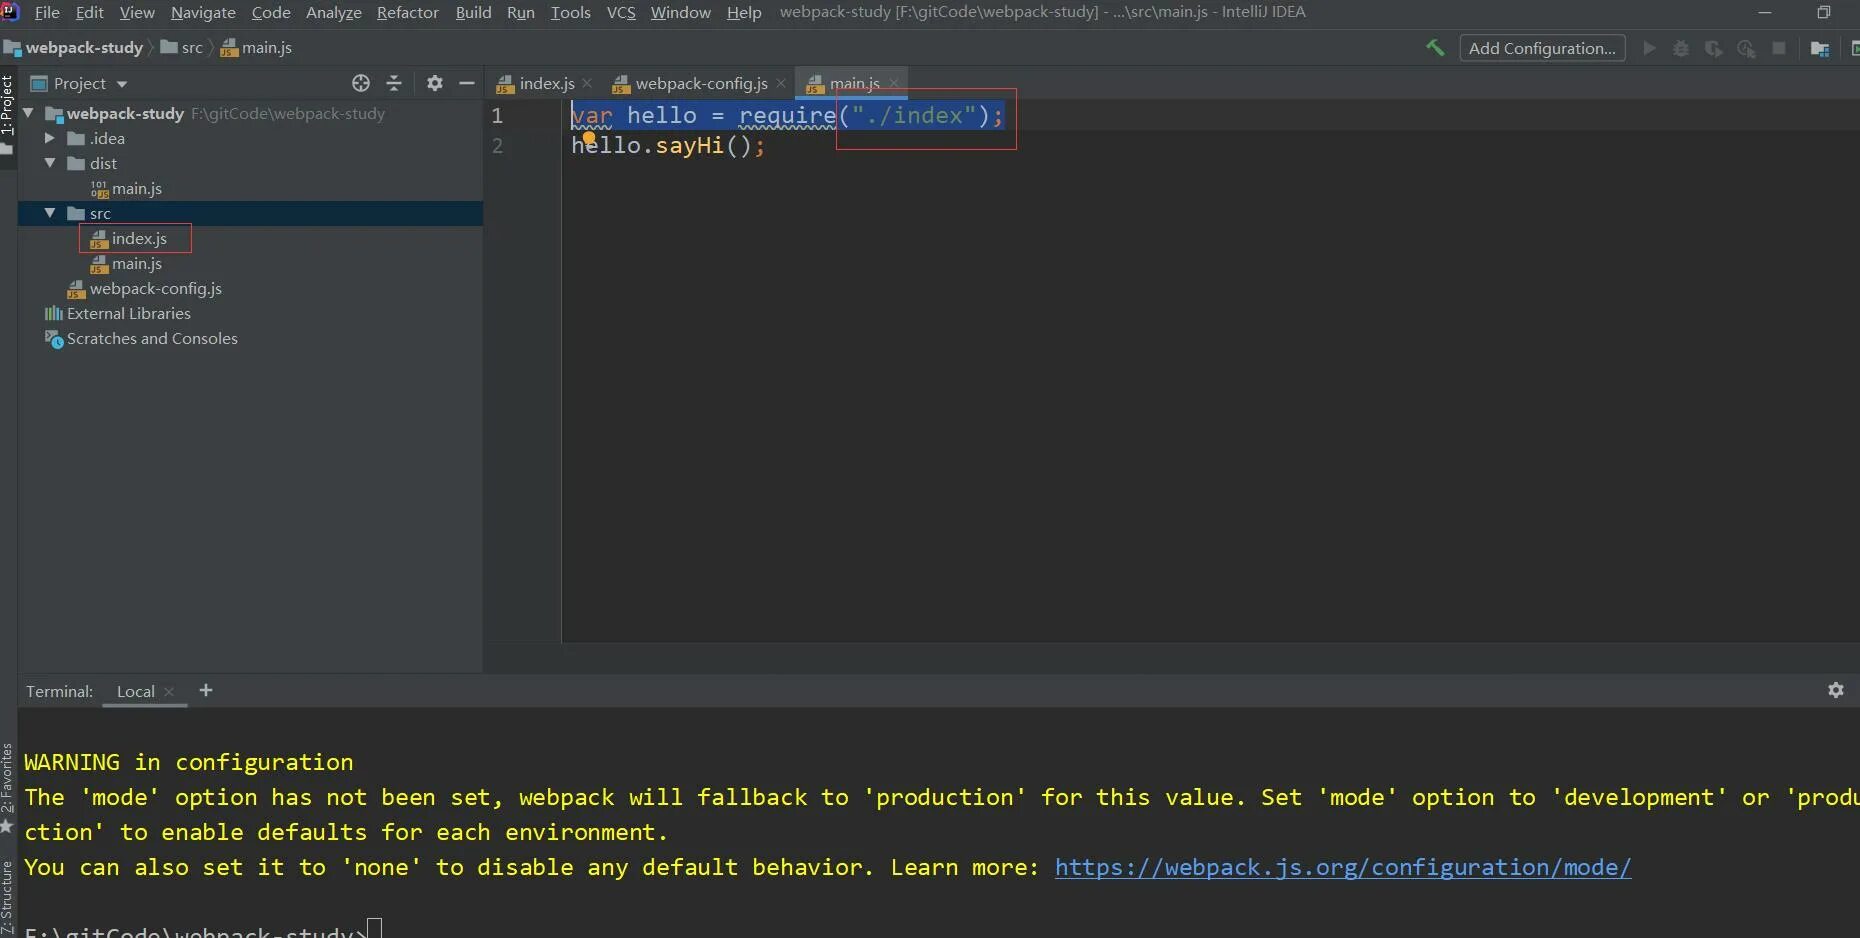Open the 2: Favorites tool window strip
This screenshot has height=938, width=1860.
point(7,778)
